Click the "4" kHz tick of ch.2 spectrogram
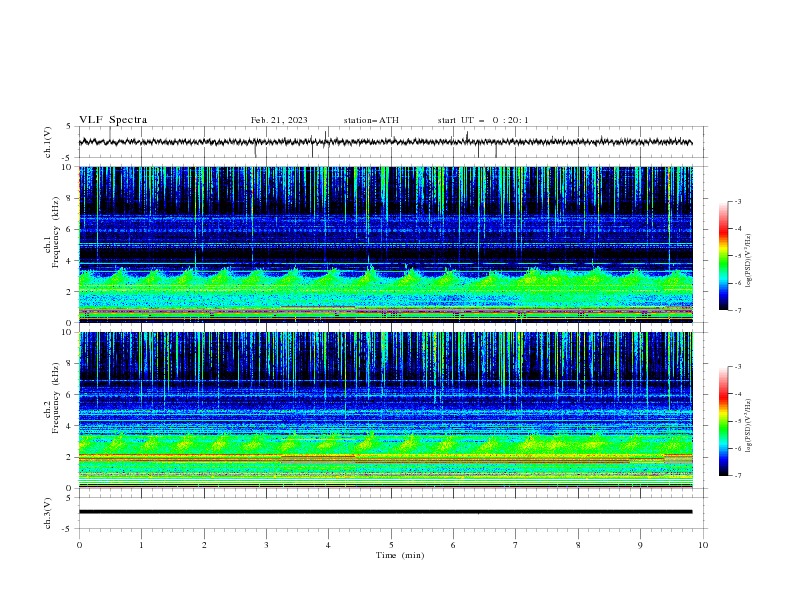 pos(69,426)
